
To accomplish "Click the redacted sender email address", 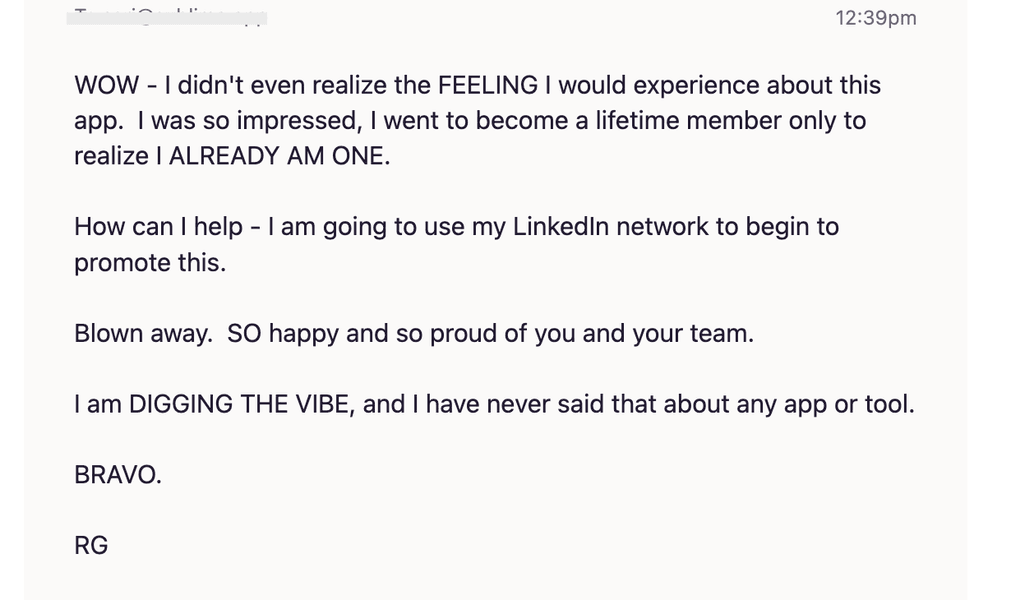I will 167,17.
